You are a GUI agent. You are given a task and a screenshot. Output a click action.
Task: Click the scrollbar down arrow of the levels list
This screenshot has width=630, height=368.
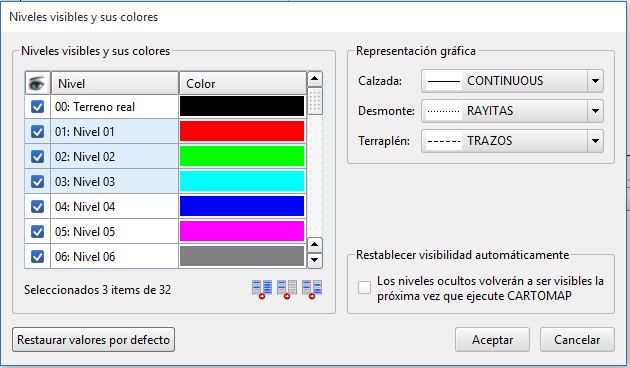coord(315,260)
